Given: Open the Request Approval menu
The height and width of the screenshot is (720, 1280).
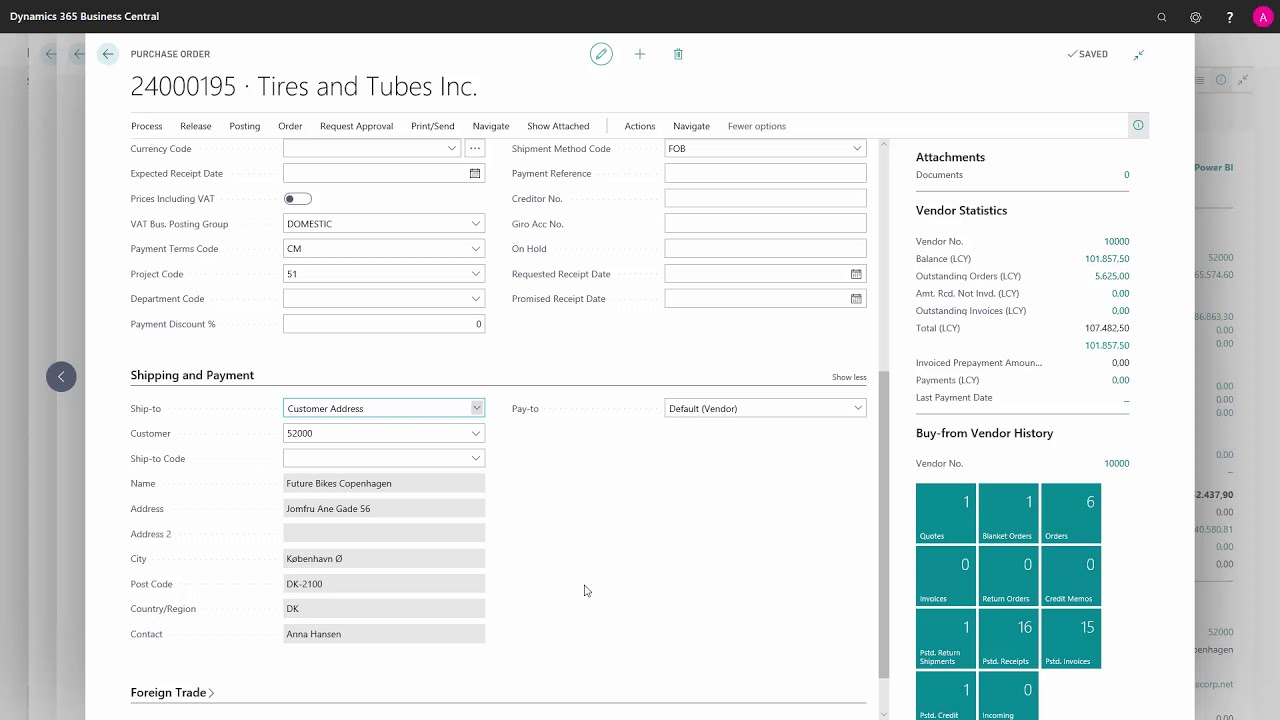Looking at the screenshot, I should (x=356, y=126).
